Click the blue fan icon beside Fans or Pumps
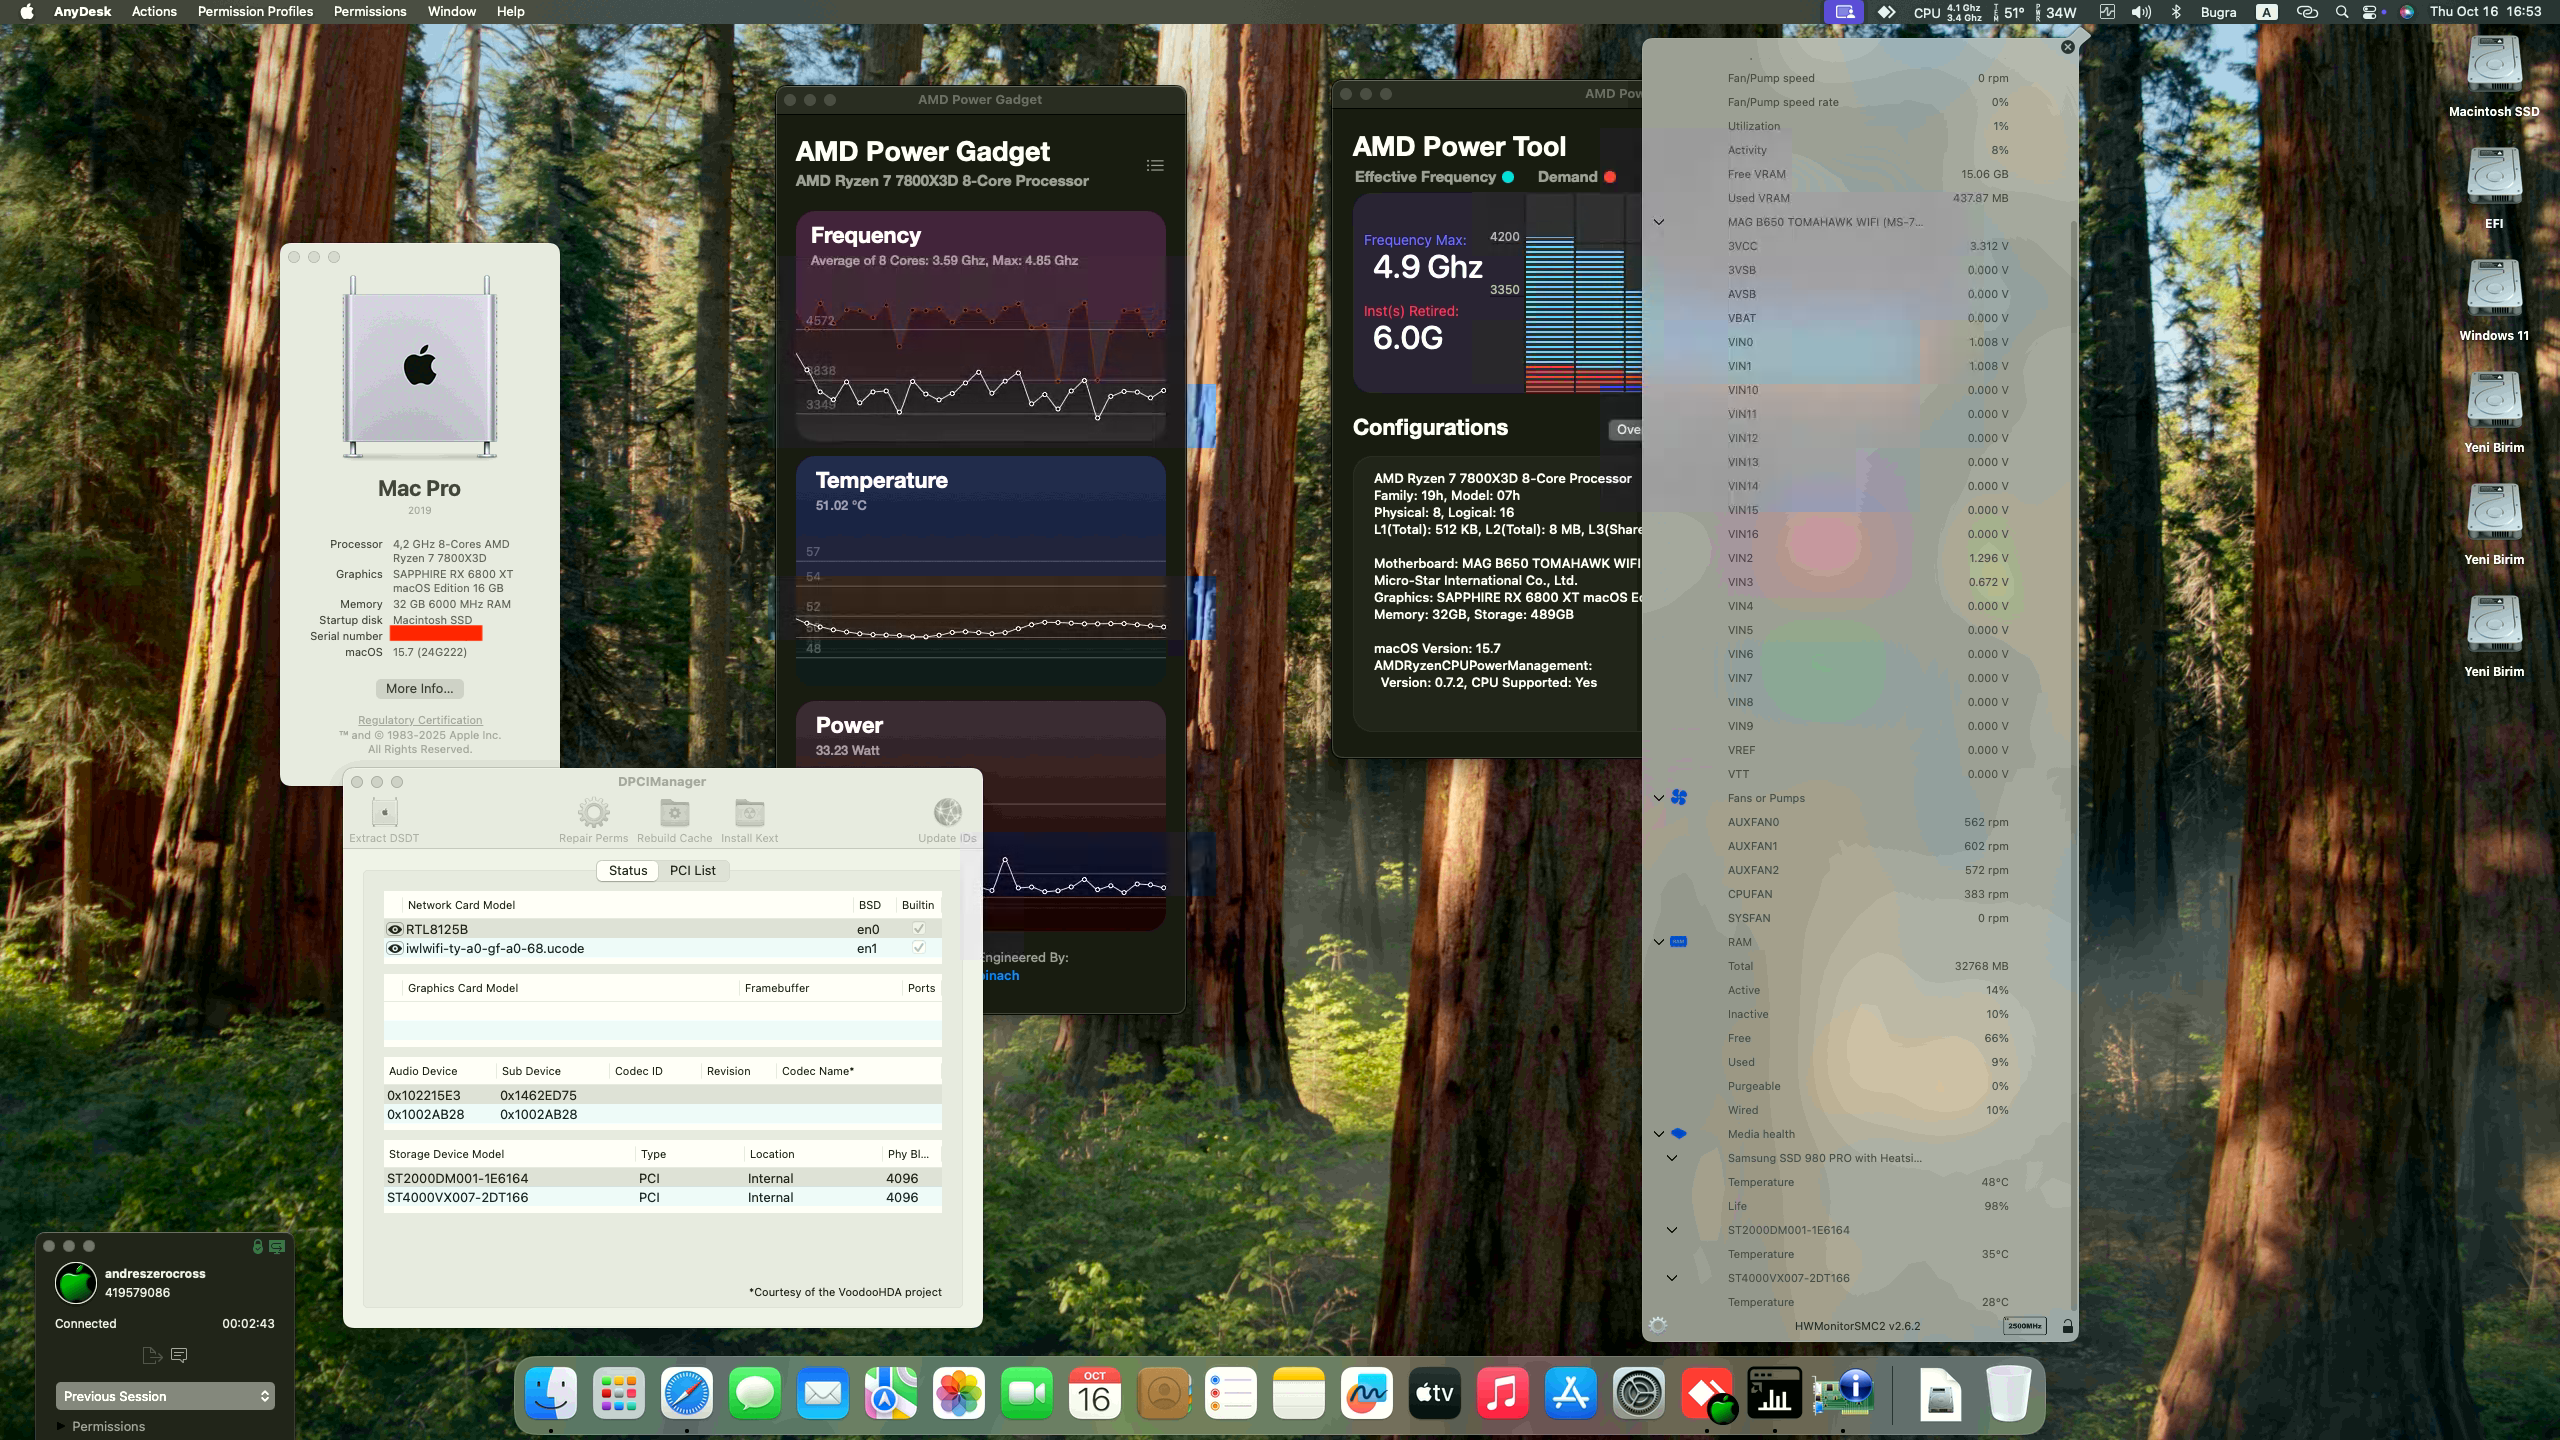This screenshot has height=1440, width=2560. pyautogui.click(x=1679, y=797)
